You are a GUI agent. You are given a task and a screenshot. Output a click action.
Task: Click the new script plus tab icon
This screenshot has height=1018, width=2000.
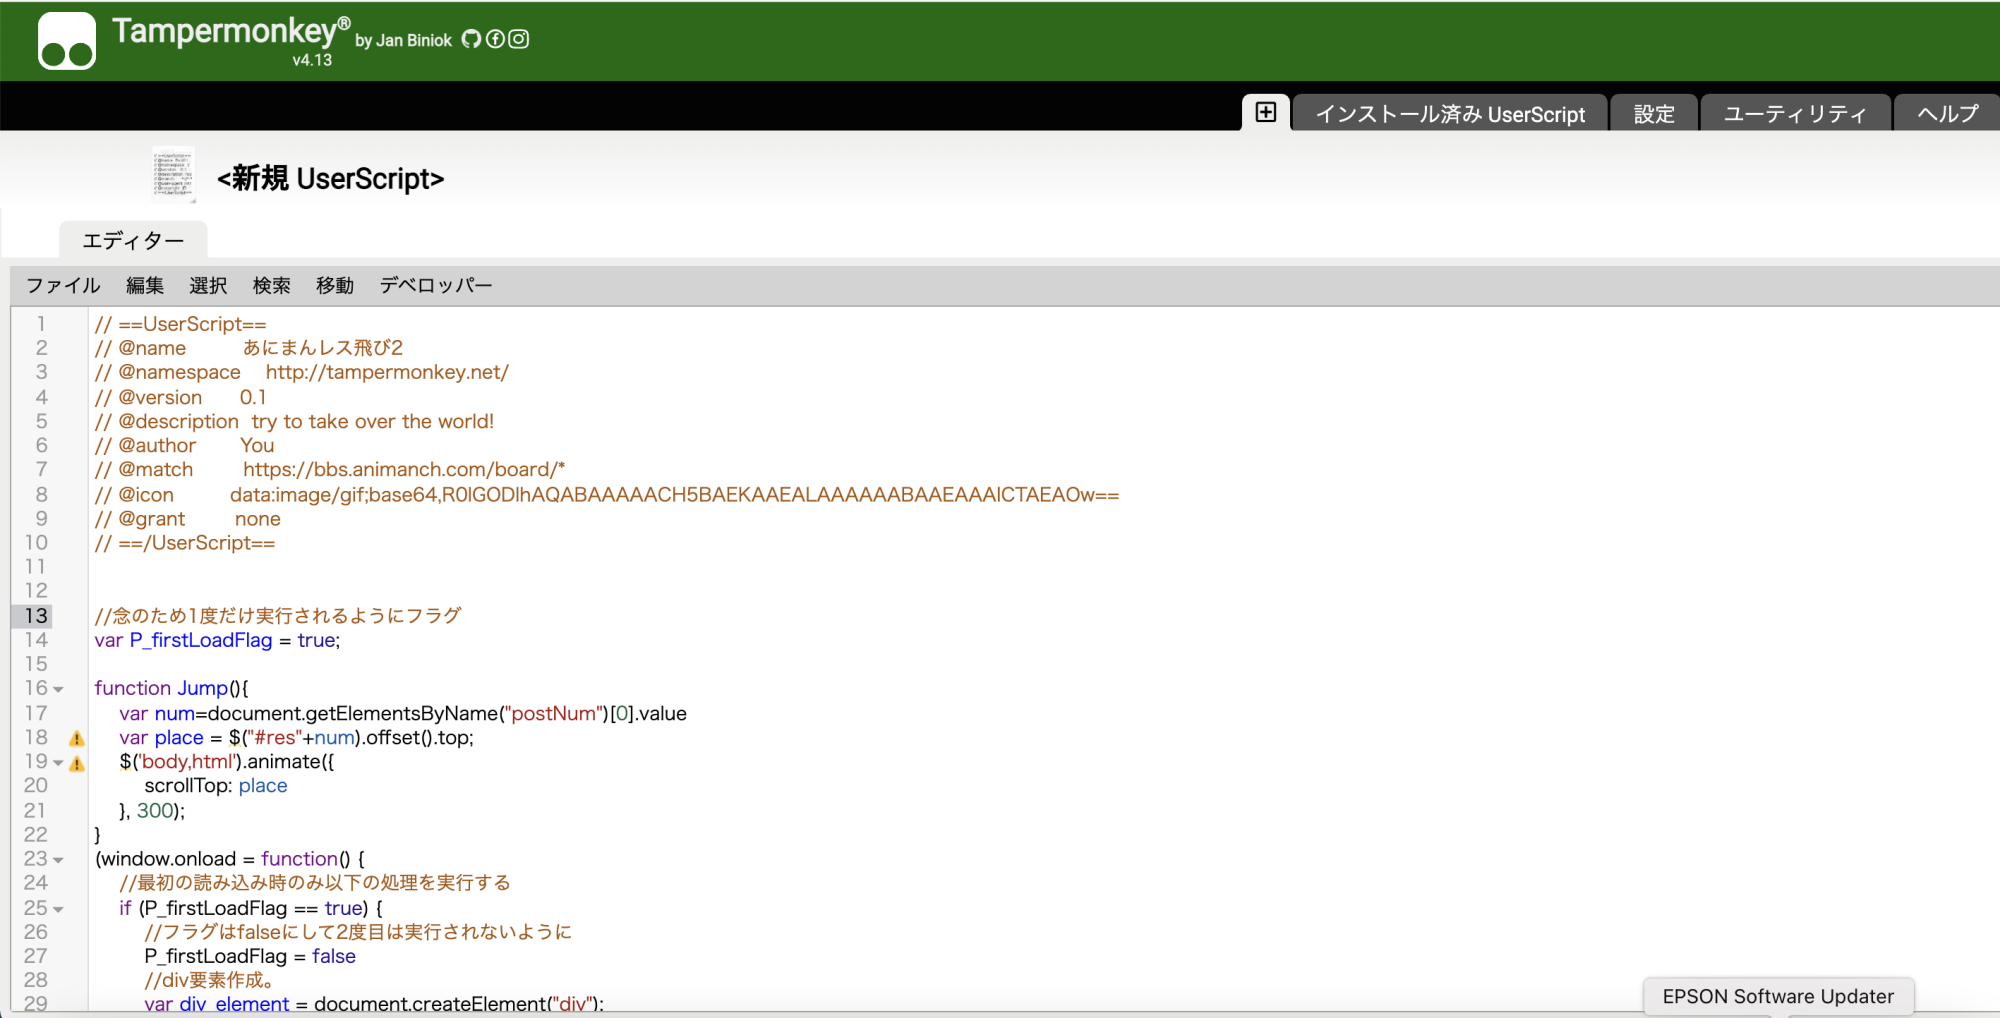pos(1266,112)
